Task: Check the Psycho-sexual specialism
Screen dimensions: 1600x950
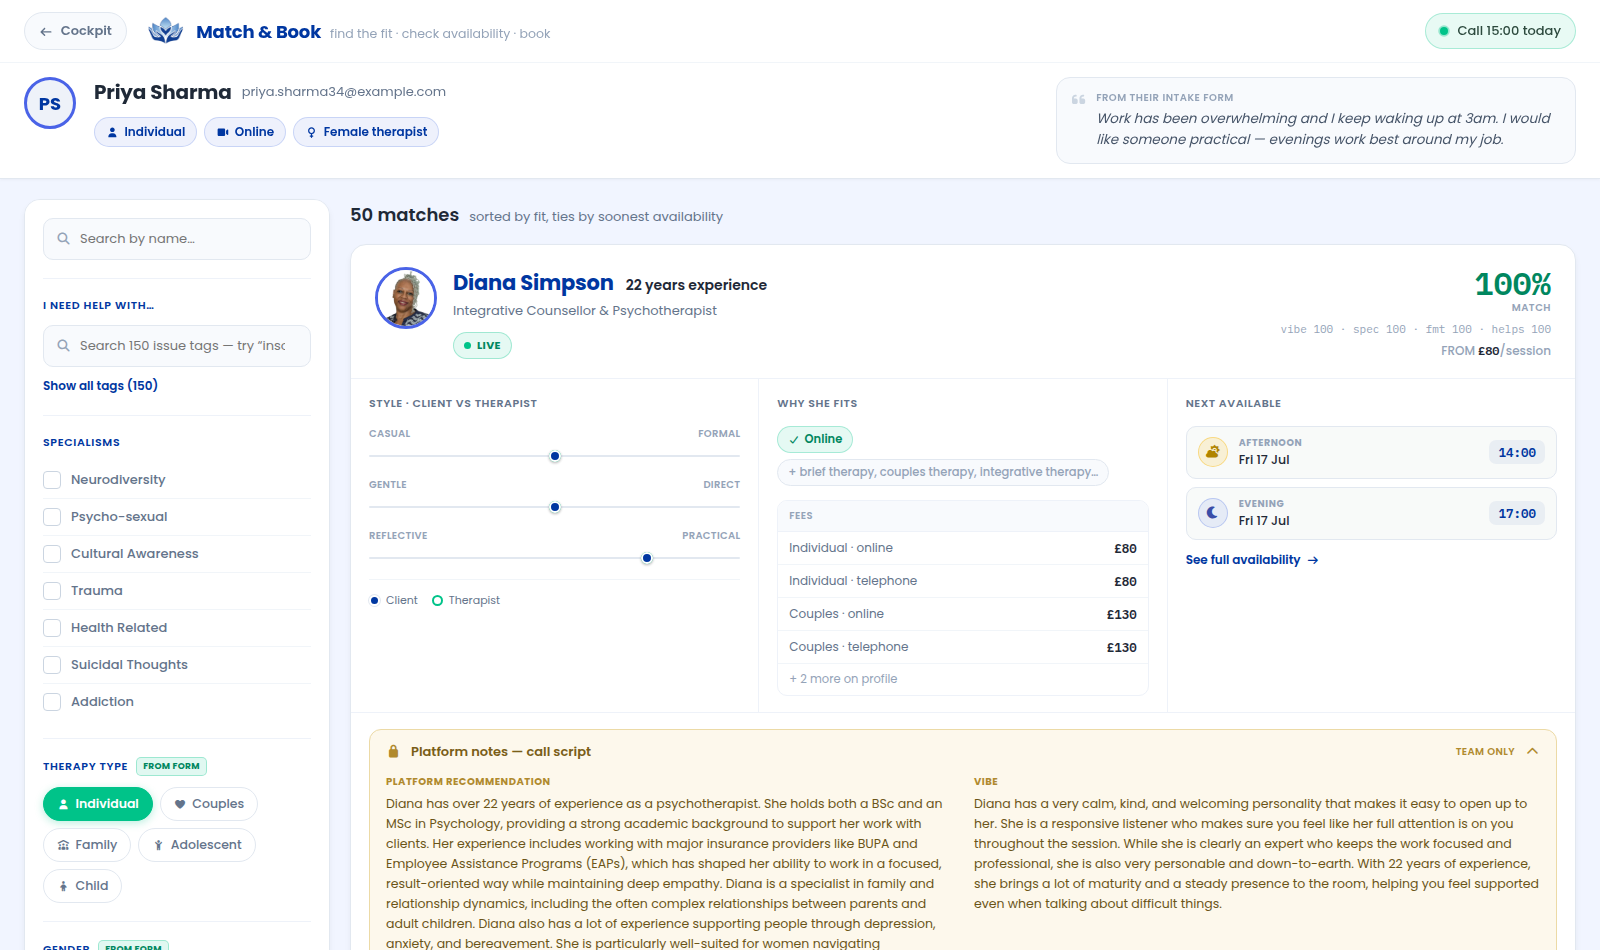Action: [52, 517]
